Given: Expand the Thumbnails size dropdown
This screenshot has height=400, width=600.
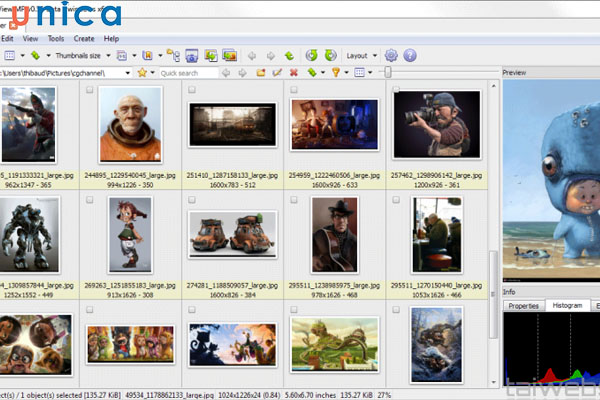Looking at the screenshot, I should tap(108, 56).
